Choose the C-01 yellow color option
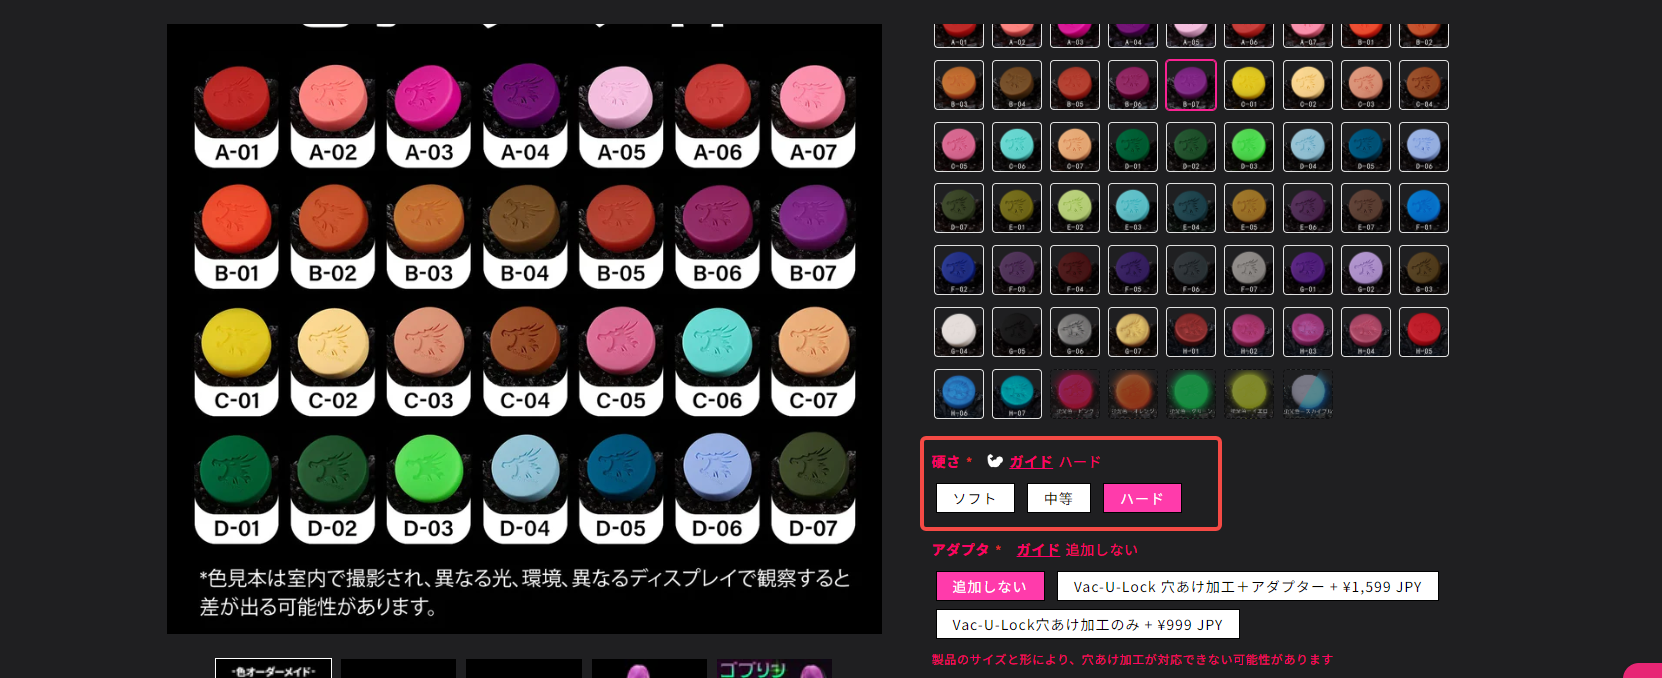 click(1249, 85)
